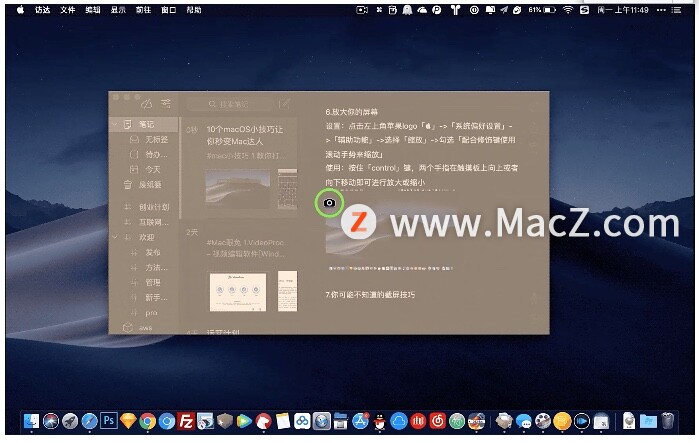Select the 待办 sidebar item
Screen dimensions: 699x443
[x=144, y=155]
